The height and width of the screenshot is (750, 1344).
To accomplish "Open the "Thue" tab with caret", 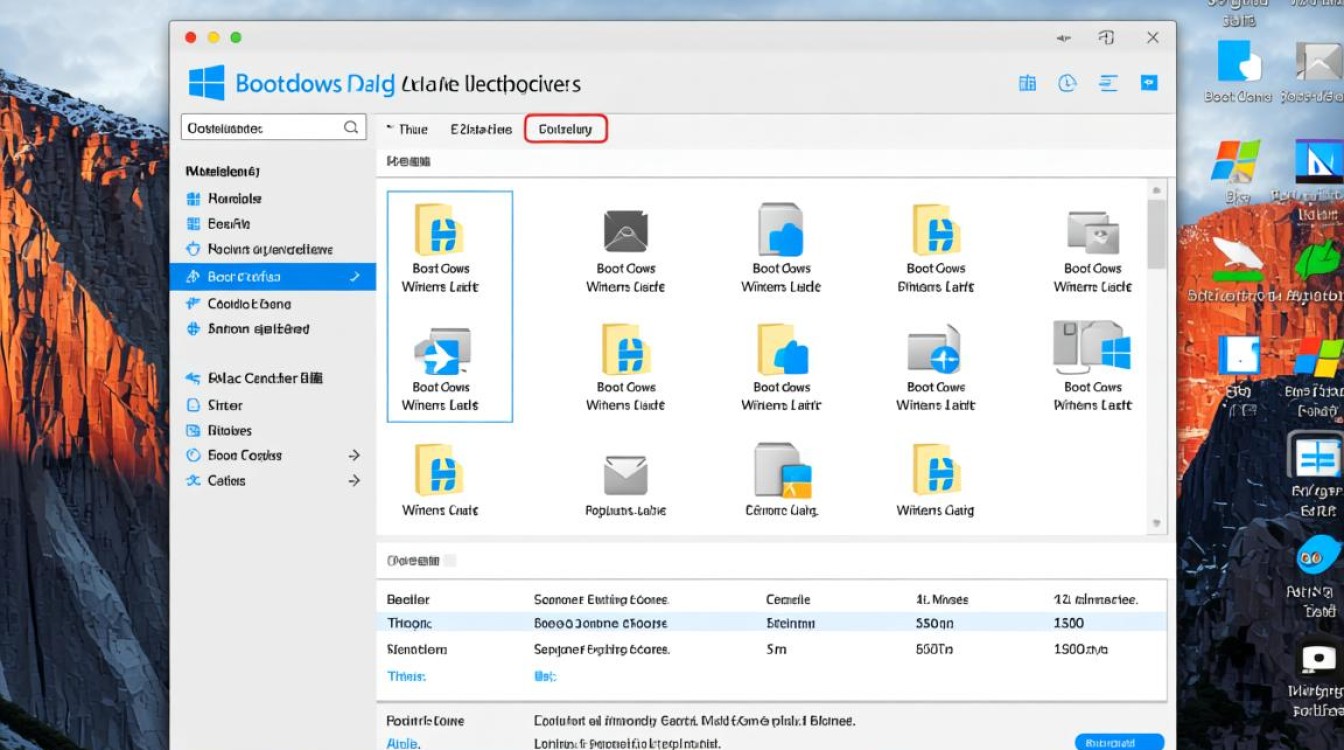I will (408, 129).
